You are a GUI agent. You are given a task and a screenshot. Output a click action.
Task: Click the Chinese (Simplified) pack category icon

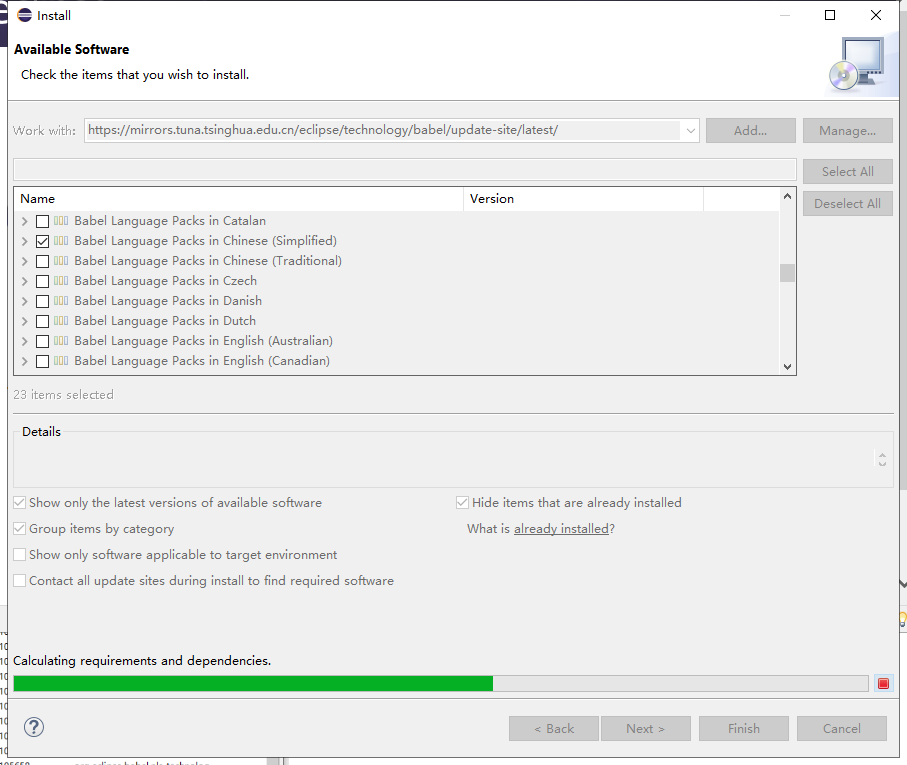click(61, 241)
